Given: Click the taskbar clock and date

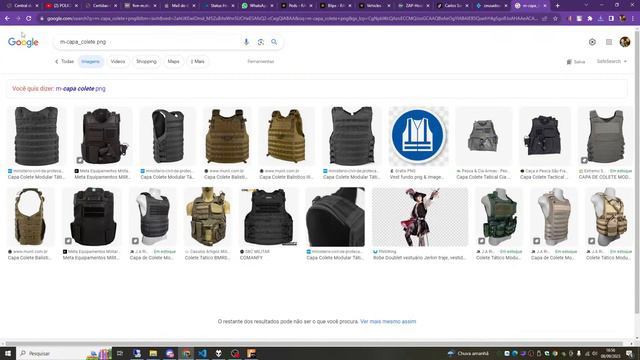Looking at the screenshot, I should coord(611,353).
